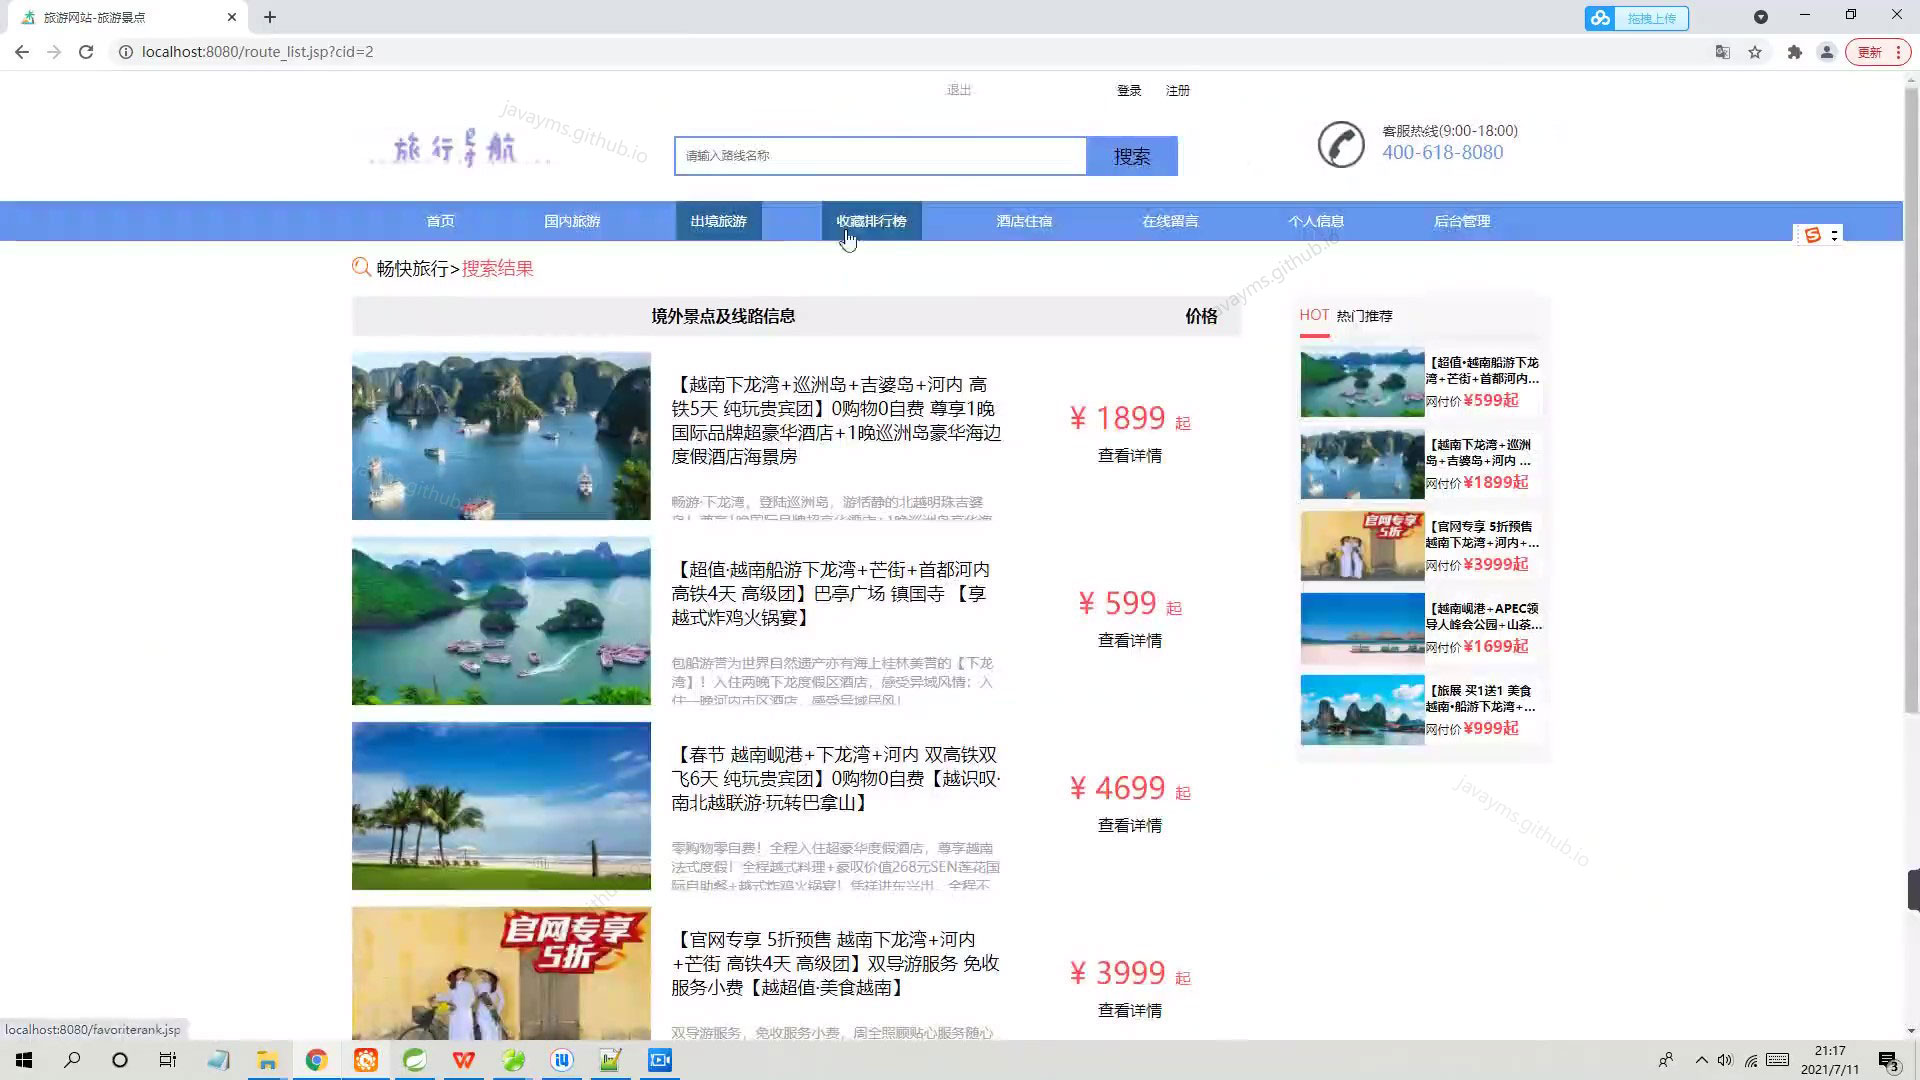Click the magnifier icon beside 畅快旅行 breadcrumb
The width and height of the screenshot is (1920, 1080).
362,267
